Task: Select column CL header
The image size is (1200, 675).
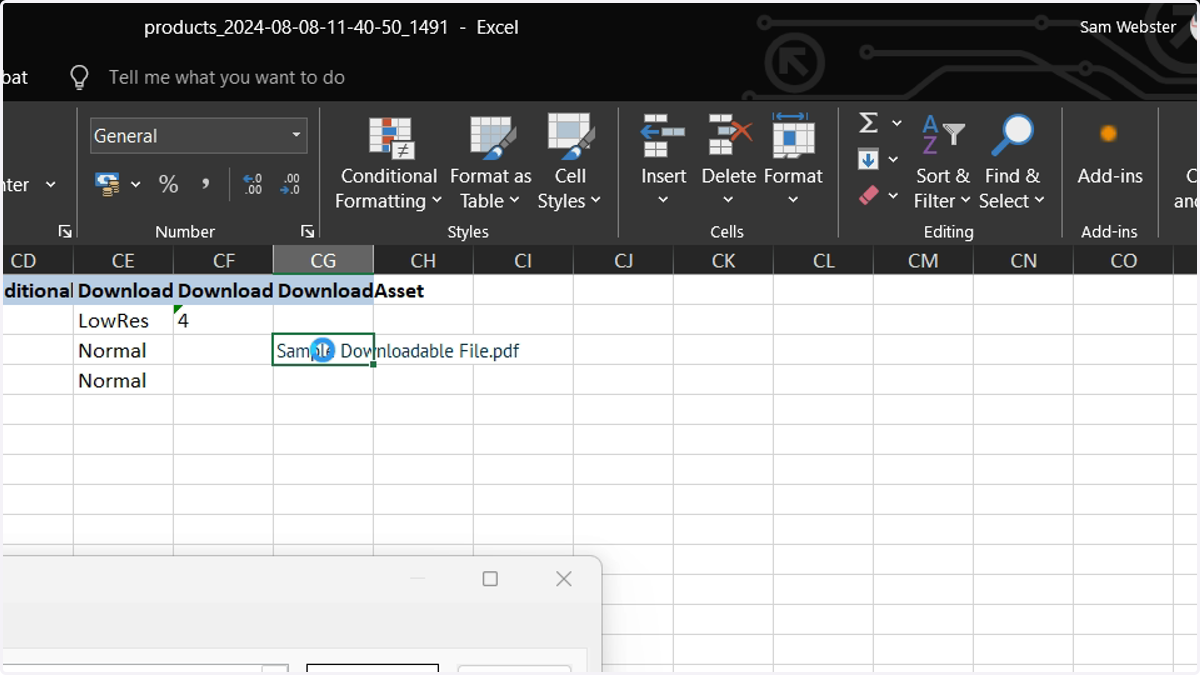Action: [823, 260]
